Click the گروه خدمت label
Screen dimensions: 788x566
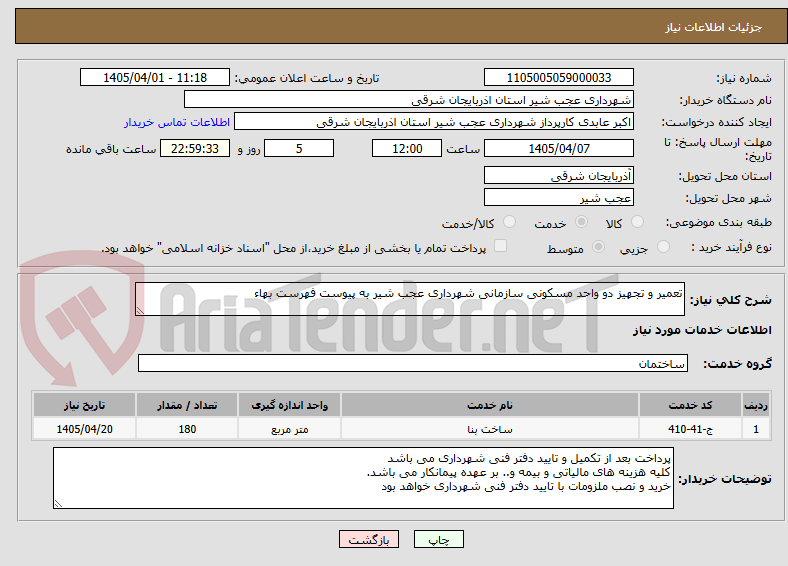coord(737,364)
